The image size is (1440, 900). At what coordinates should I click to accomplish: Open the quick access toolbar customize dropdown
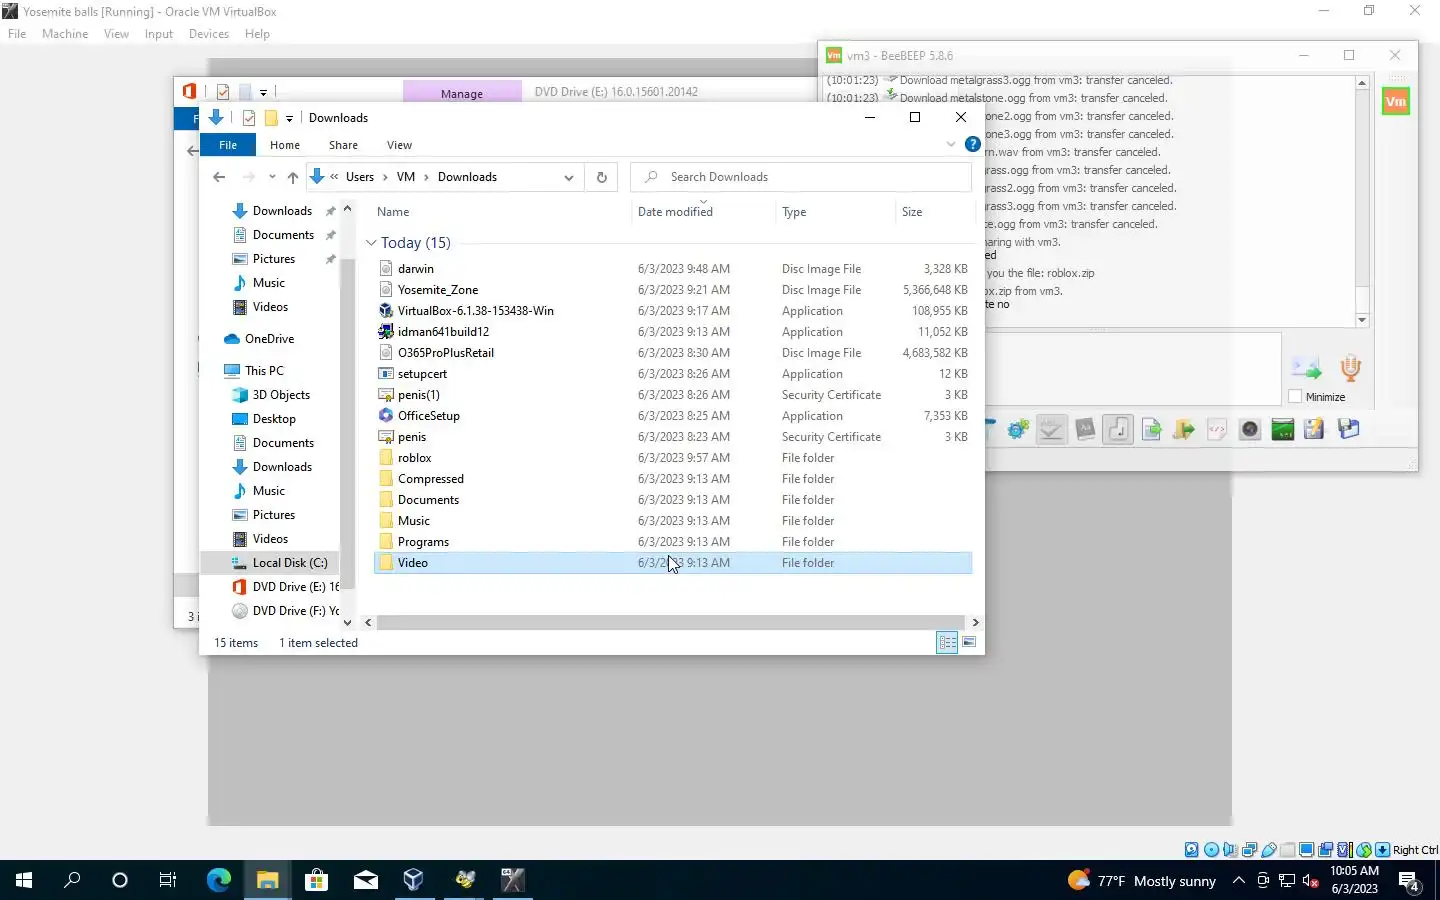click(289, 118)
